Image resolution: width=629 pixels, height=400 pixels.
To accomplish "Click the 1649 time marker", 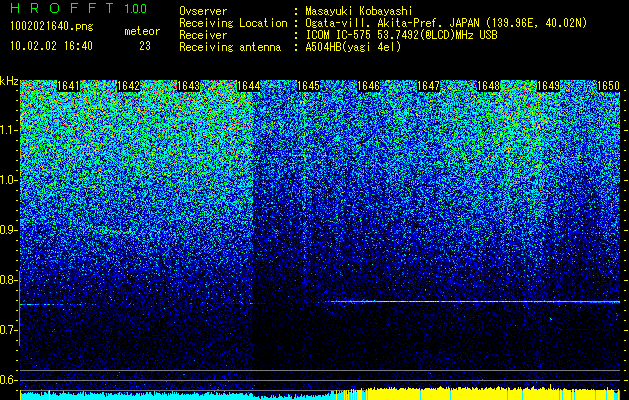I will pos(548,86).
